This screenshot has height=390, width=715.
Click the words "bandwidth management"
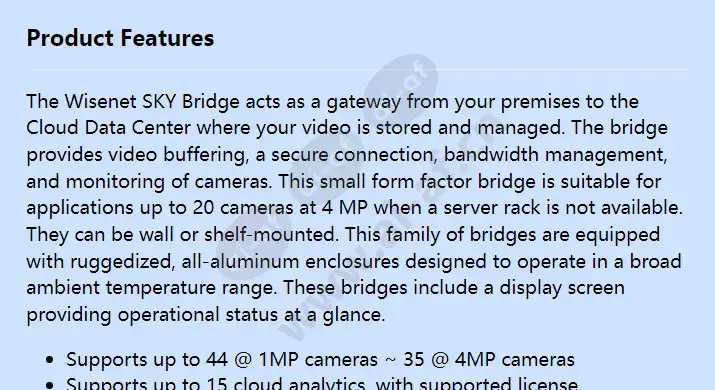(555, 155)
